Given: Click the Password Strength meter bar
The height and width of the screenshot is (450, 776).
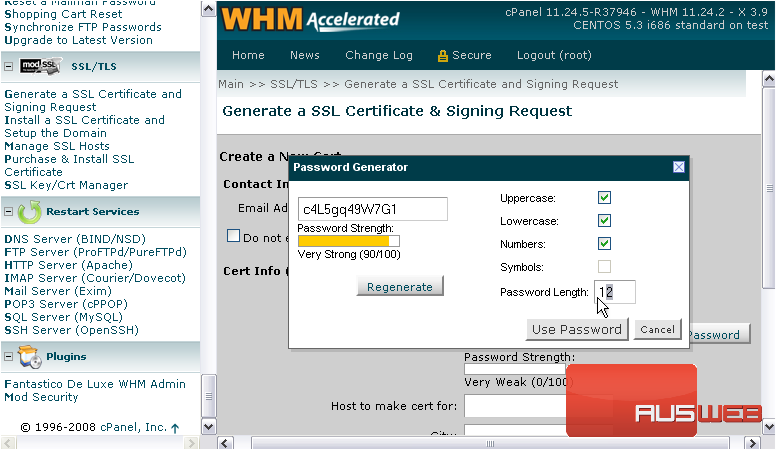Looking at the screenshot, I should click(349, 240).
